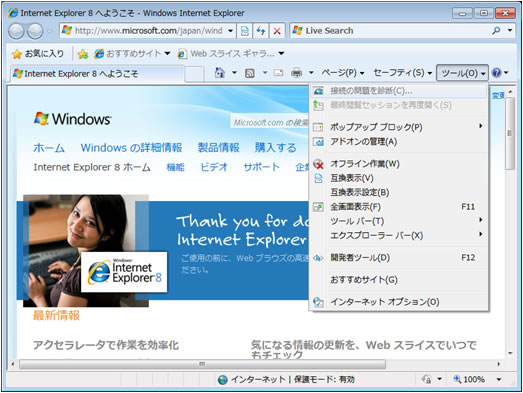
Task: Open the おすすめサイト favorites bar item
Action: tap(132, 53)
